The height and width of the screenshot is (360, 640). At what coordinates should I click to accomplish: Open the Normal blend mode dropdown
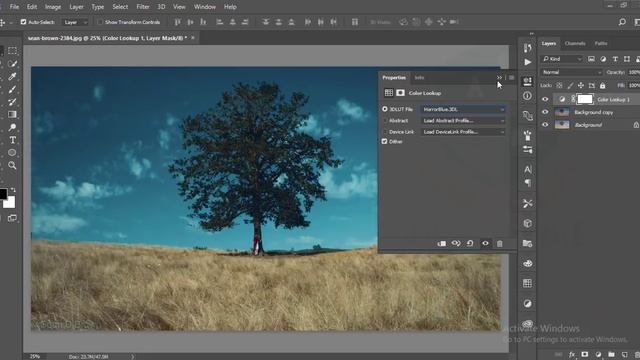pyautogui.click(x=571, y=72)
